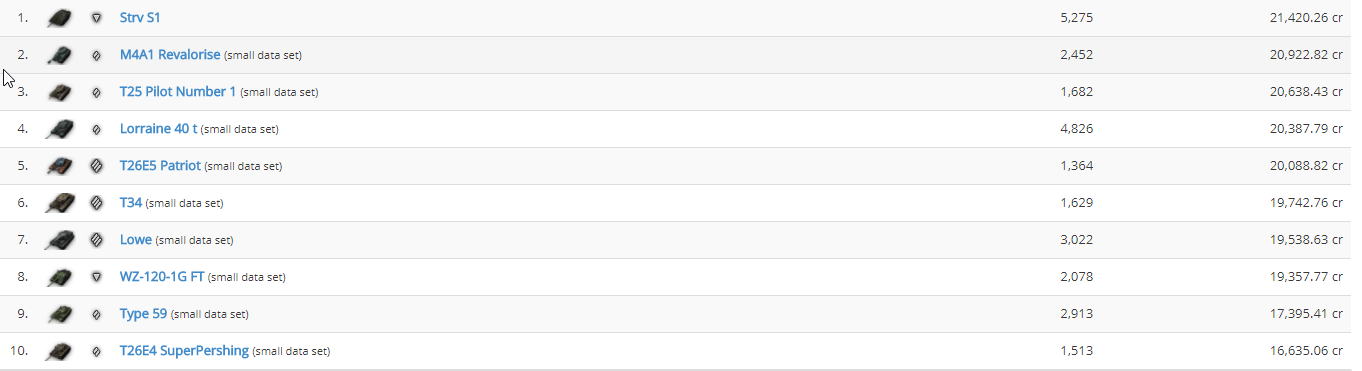Click tank destroyer class icon beside WZ-120-1G FT

[96, 277]
